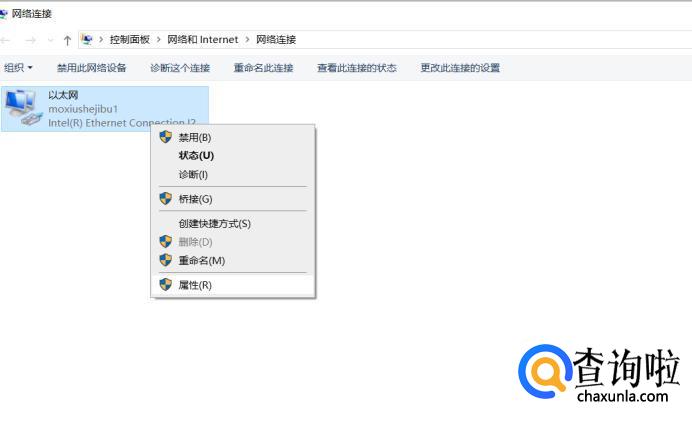Click the 以太网 network adapter icon

(24, 108)
